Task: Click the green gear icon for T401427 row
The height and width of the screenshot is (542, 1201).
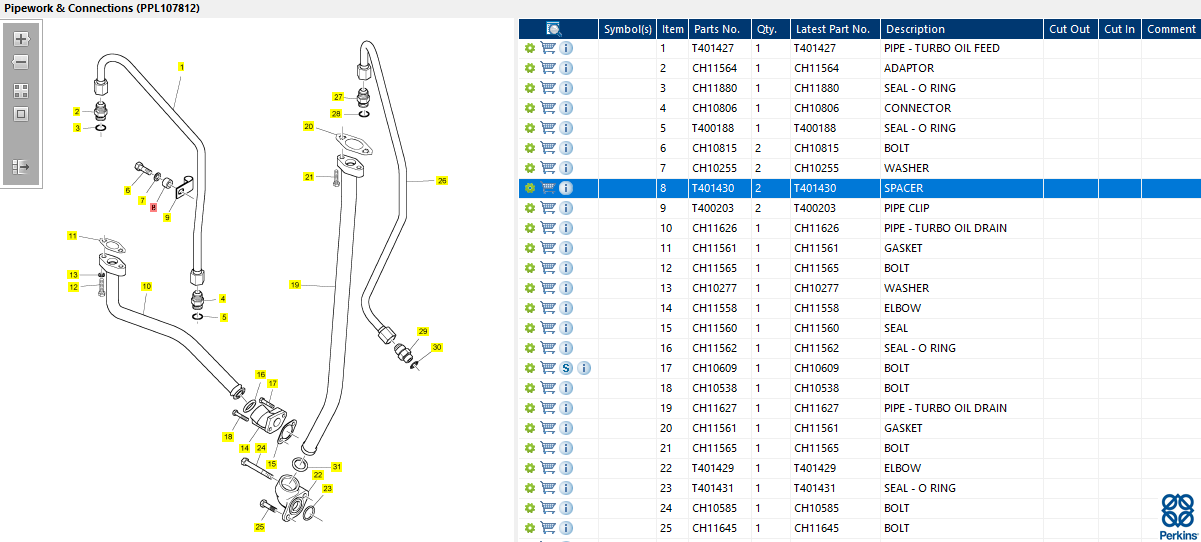Action: click(x=530, y=48)
